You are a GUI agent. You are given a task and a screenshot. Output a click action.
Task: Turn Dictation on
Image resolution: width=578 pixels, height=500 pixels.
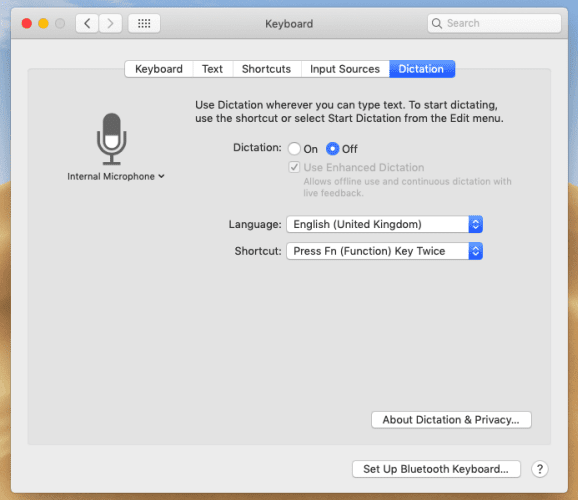(294, 149)
